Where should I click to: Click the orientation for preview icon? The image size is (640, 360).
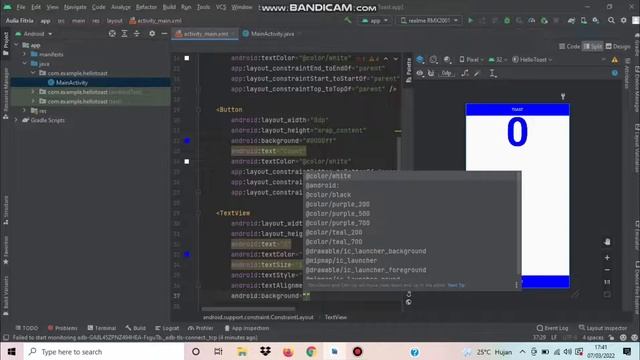(x=433, y=60)
